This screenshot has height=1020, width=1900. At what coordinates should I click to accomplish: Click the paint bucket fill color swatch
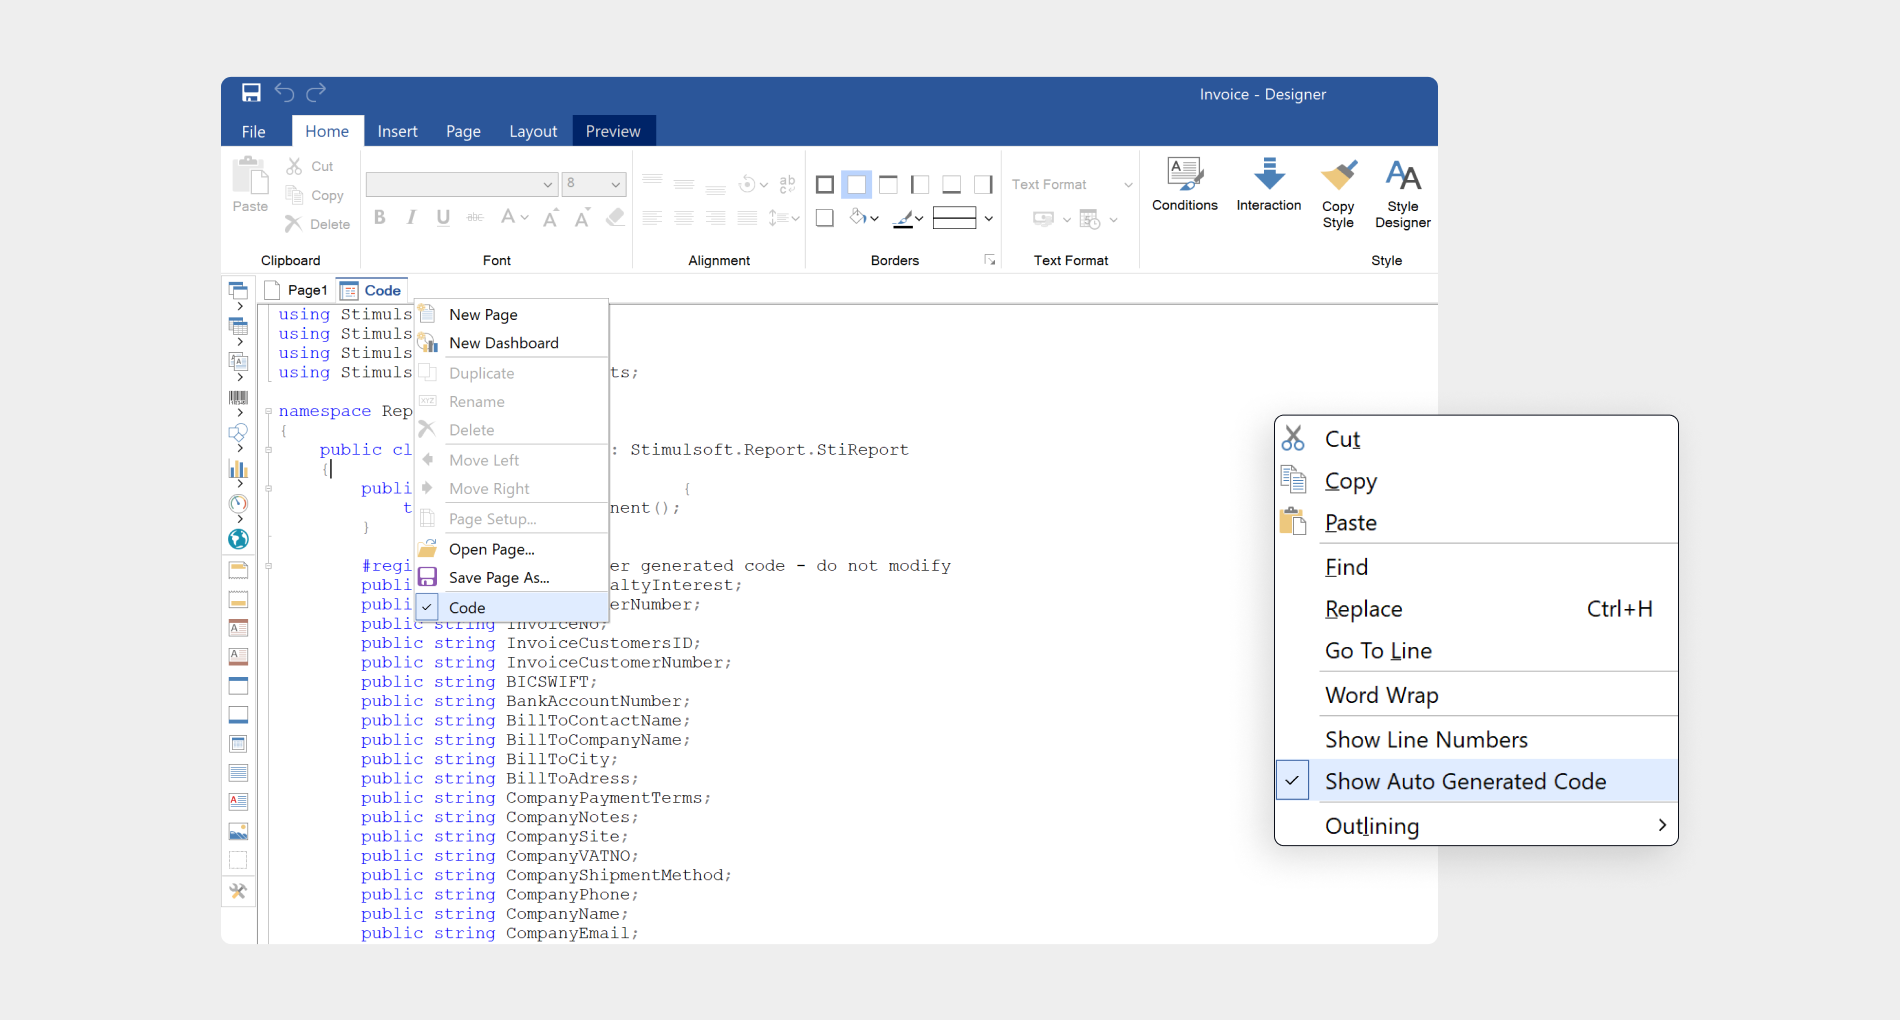[x=858, y=217]
